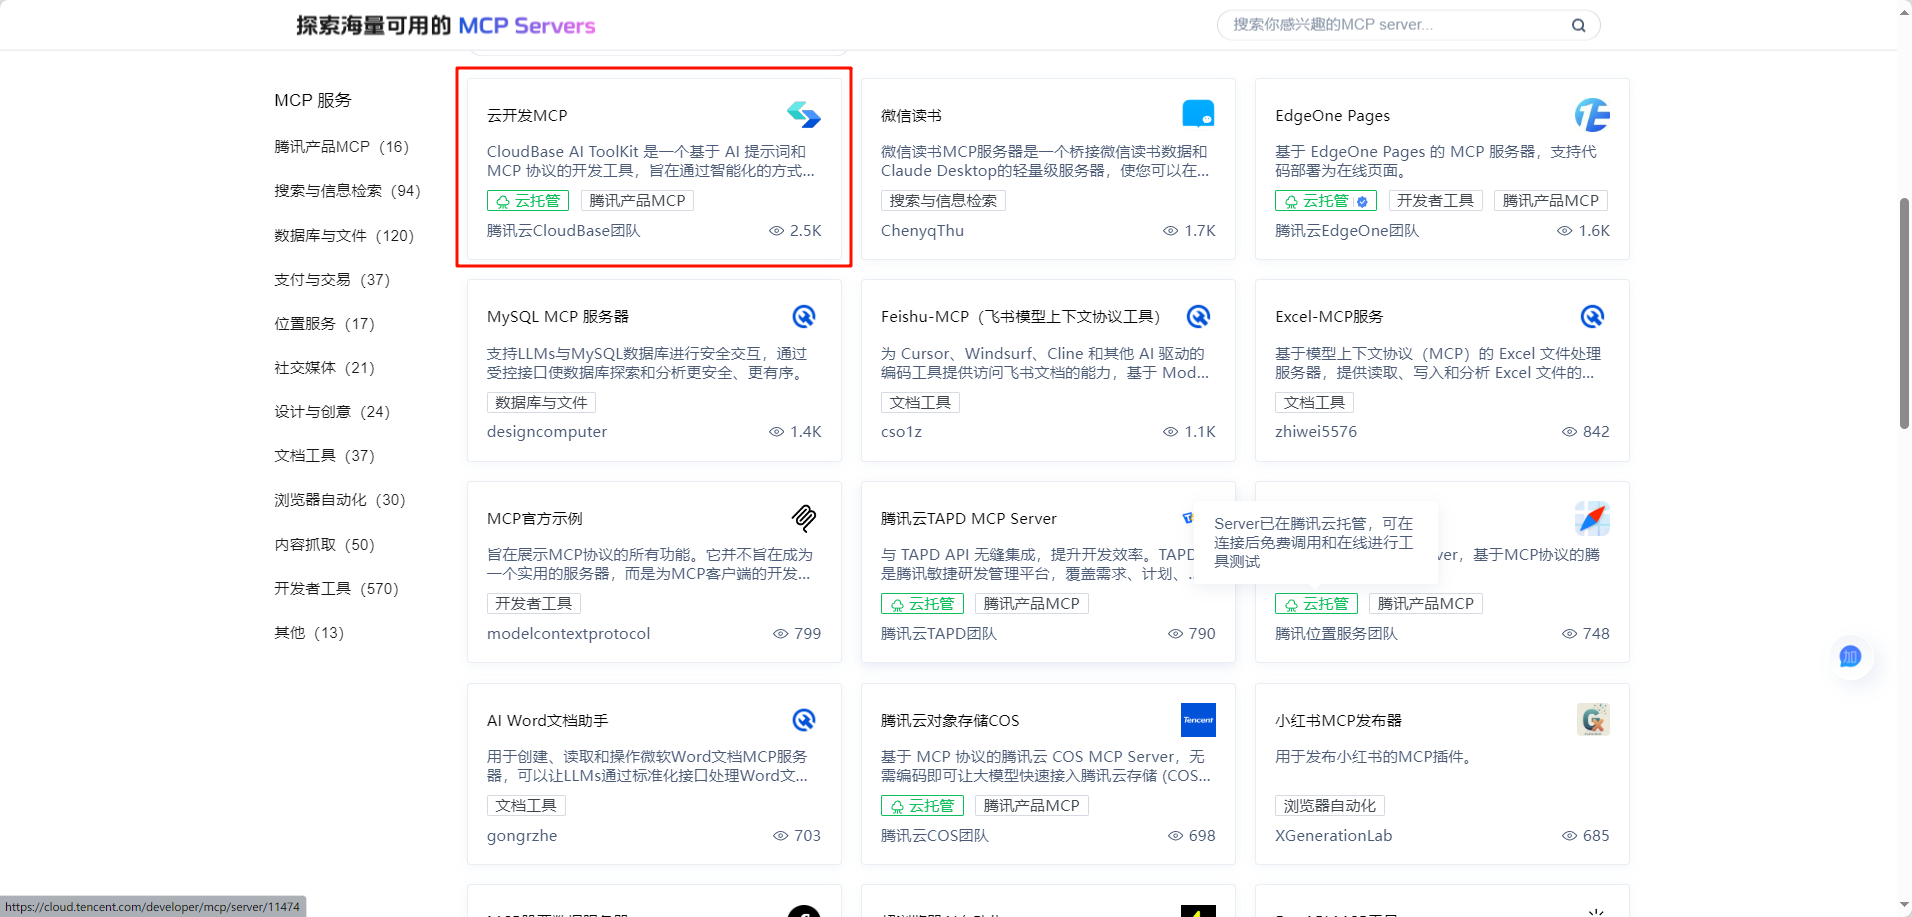The height and width of the screenshot is (917, 1912).
Task: Click the 腾讯云对象存储COS Tencent logo
Action: (1198, 720)
